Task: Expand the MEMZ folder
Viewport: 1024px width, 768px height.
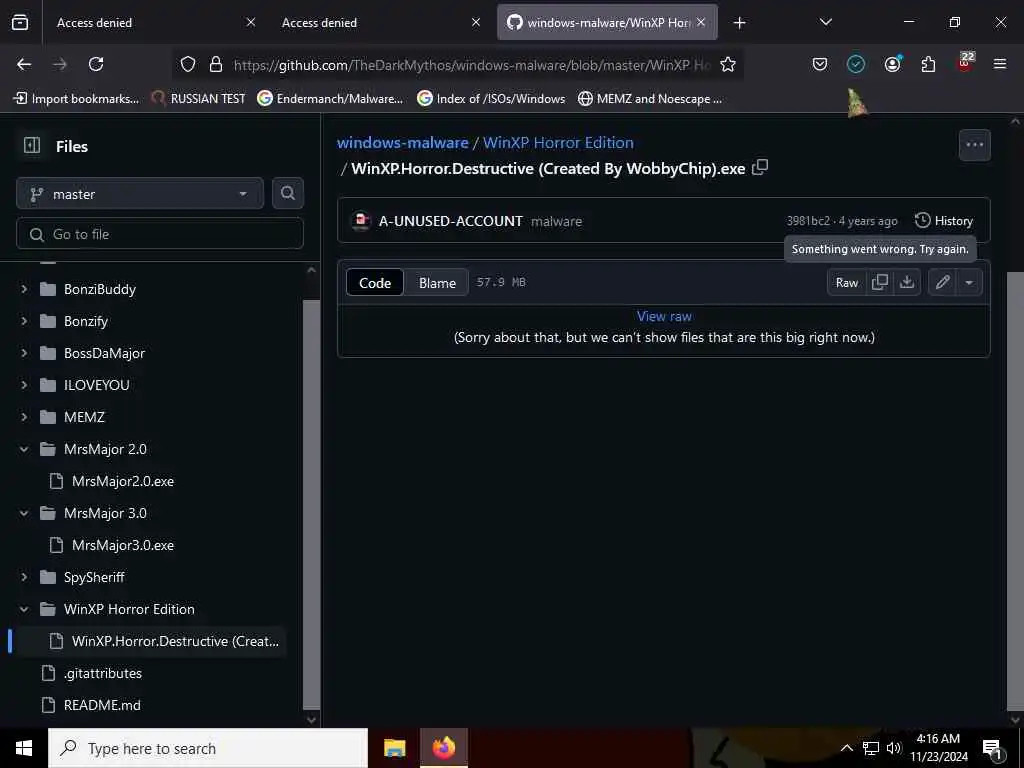Action: coord(24,417)
